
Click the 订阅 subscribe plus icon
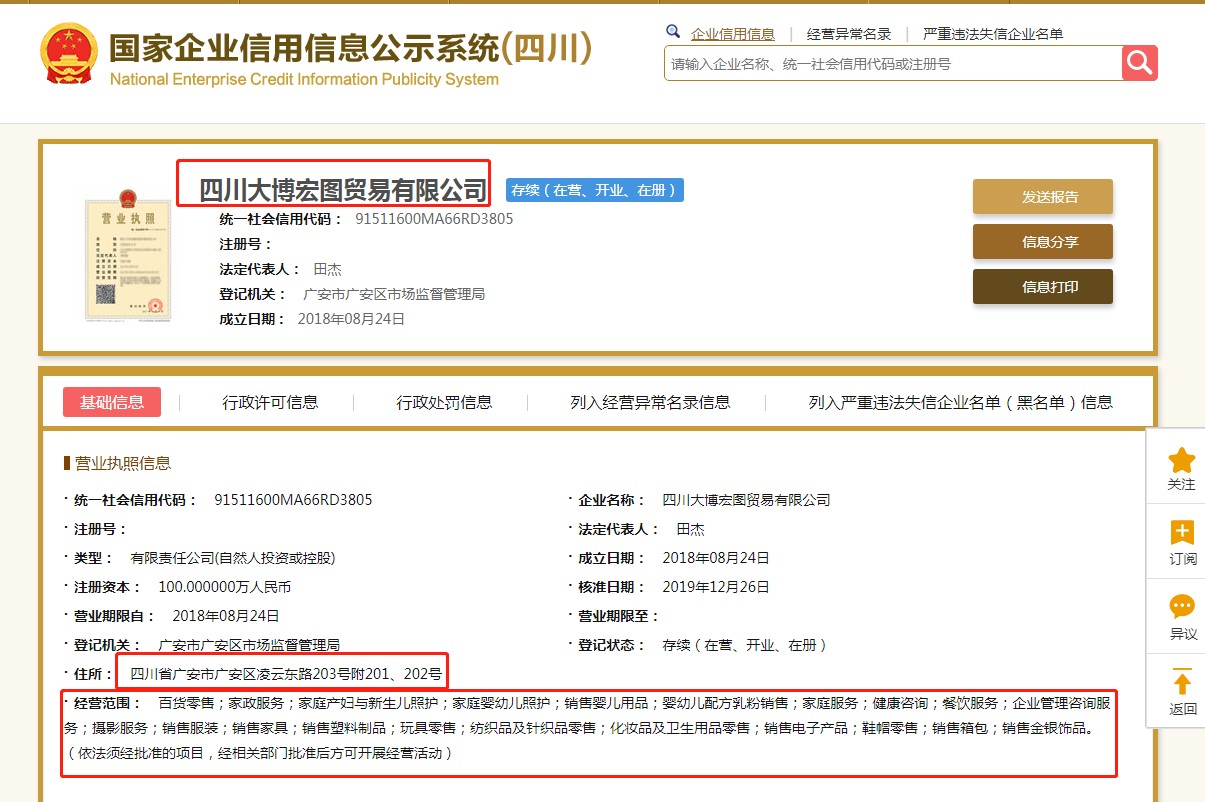(x=1181, y=534)
